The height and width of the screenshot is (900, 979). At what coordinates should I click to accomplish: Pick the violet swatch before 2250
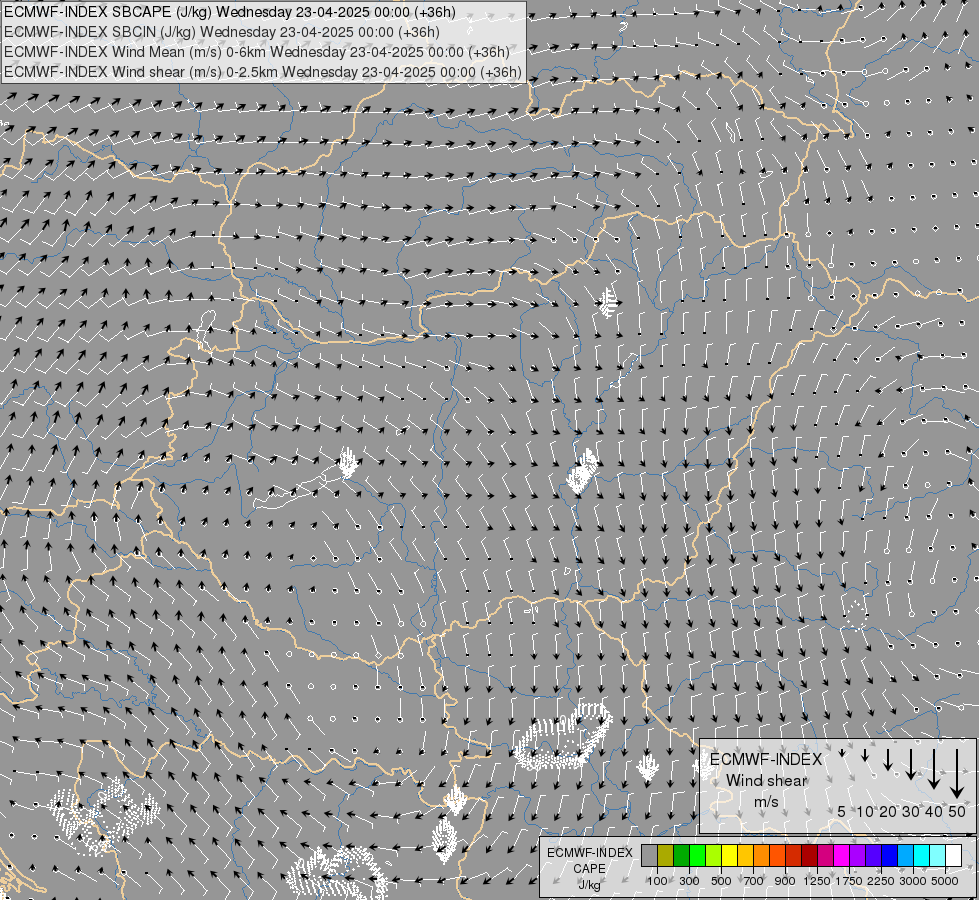[x=874, y=855]
